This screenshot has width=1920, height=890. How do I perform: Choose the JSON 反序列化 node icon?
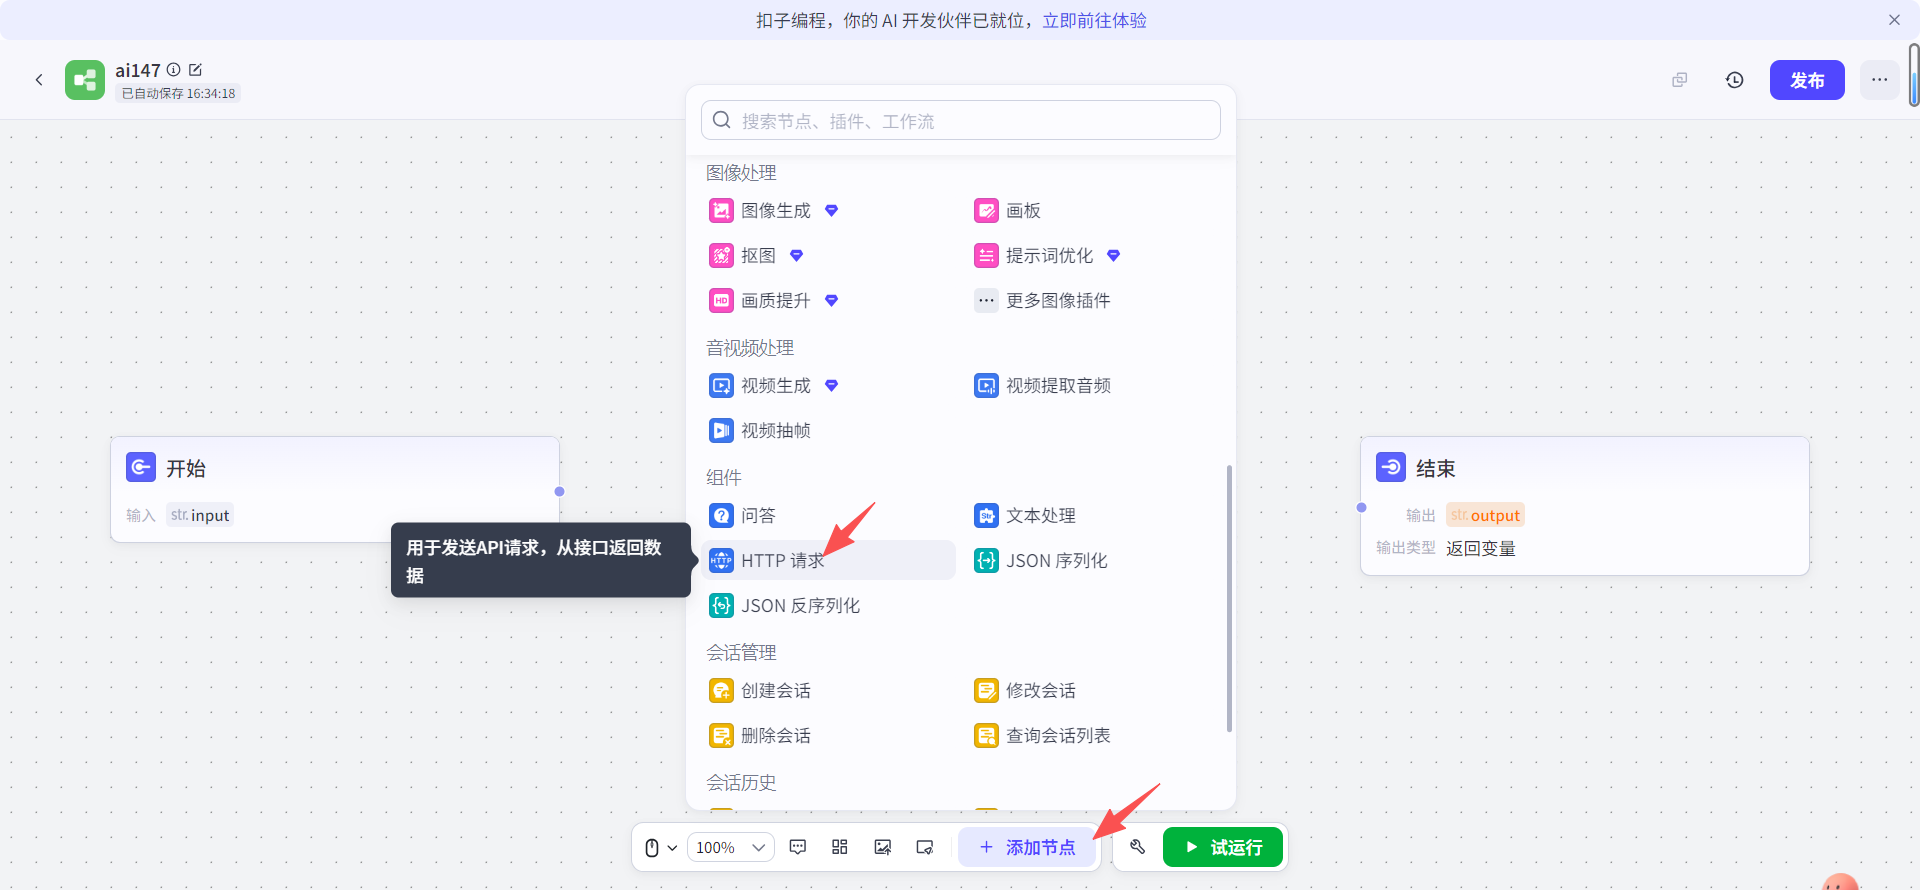[721, 606]
